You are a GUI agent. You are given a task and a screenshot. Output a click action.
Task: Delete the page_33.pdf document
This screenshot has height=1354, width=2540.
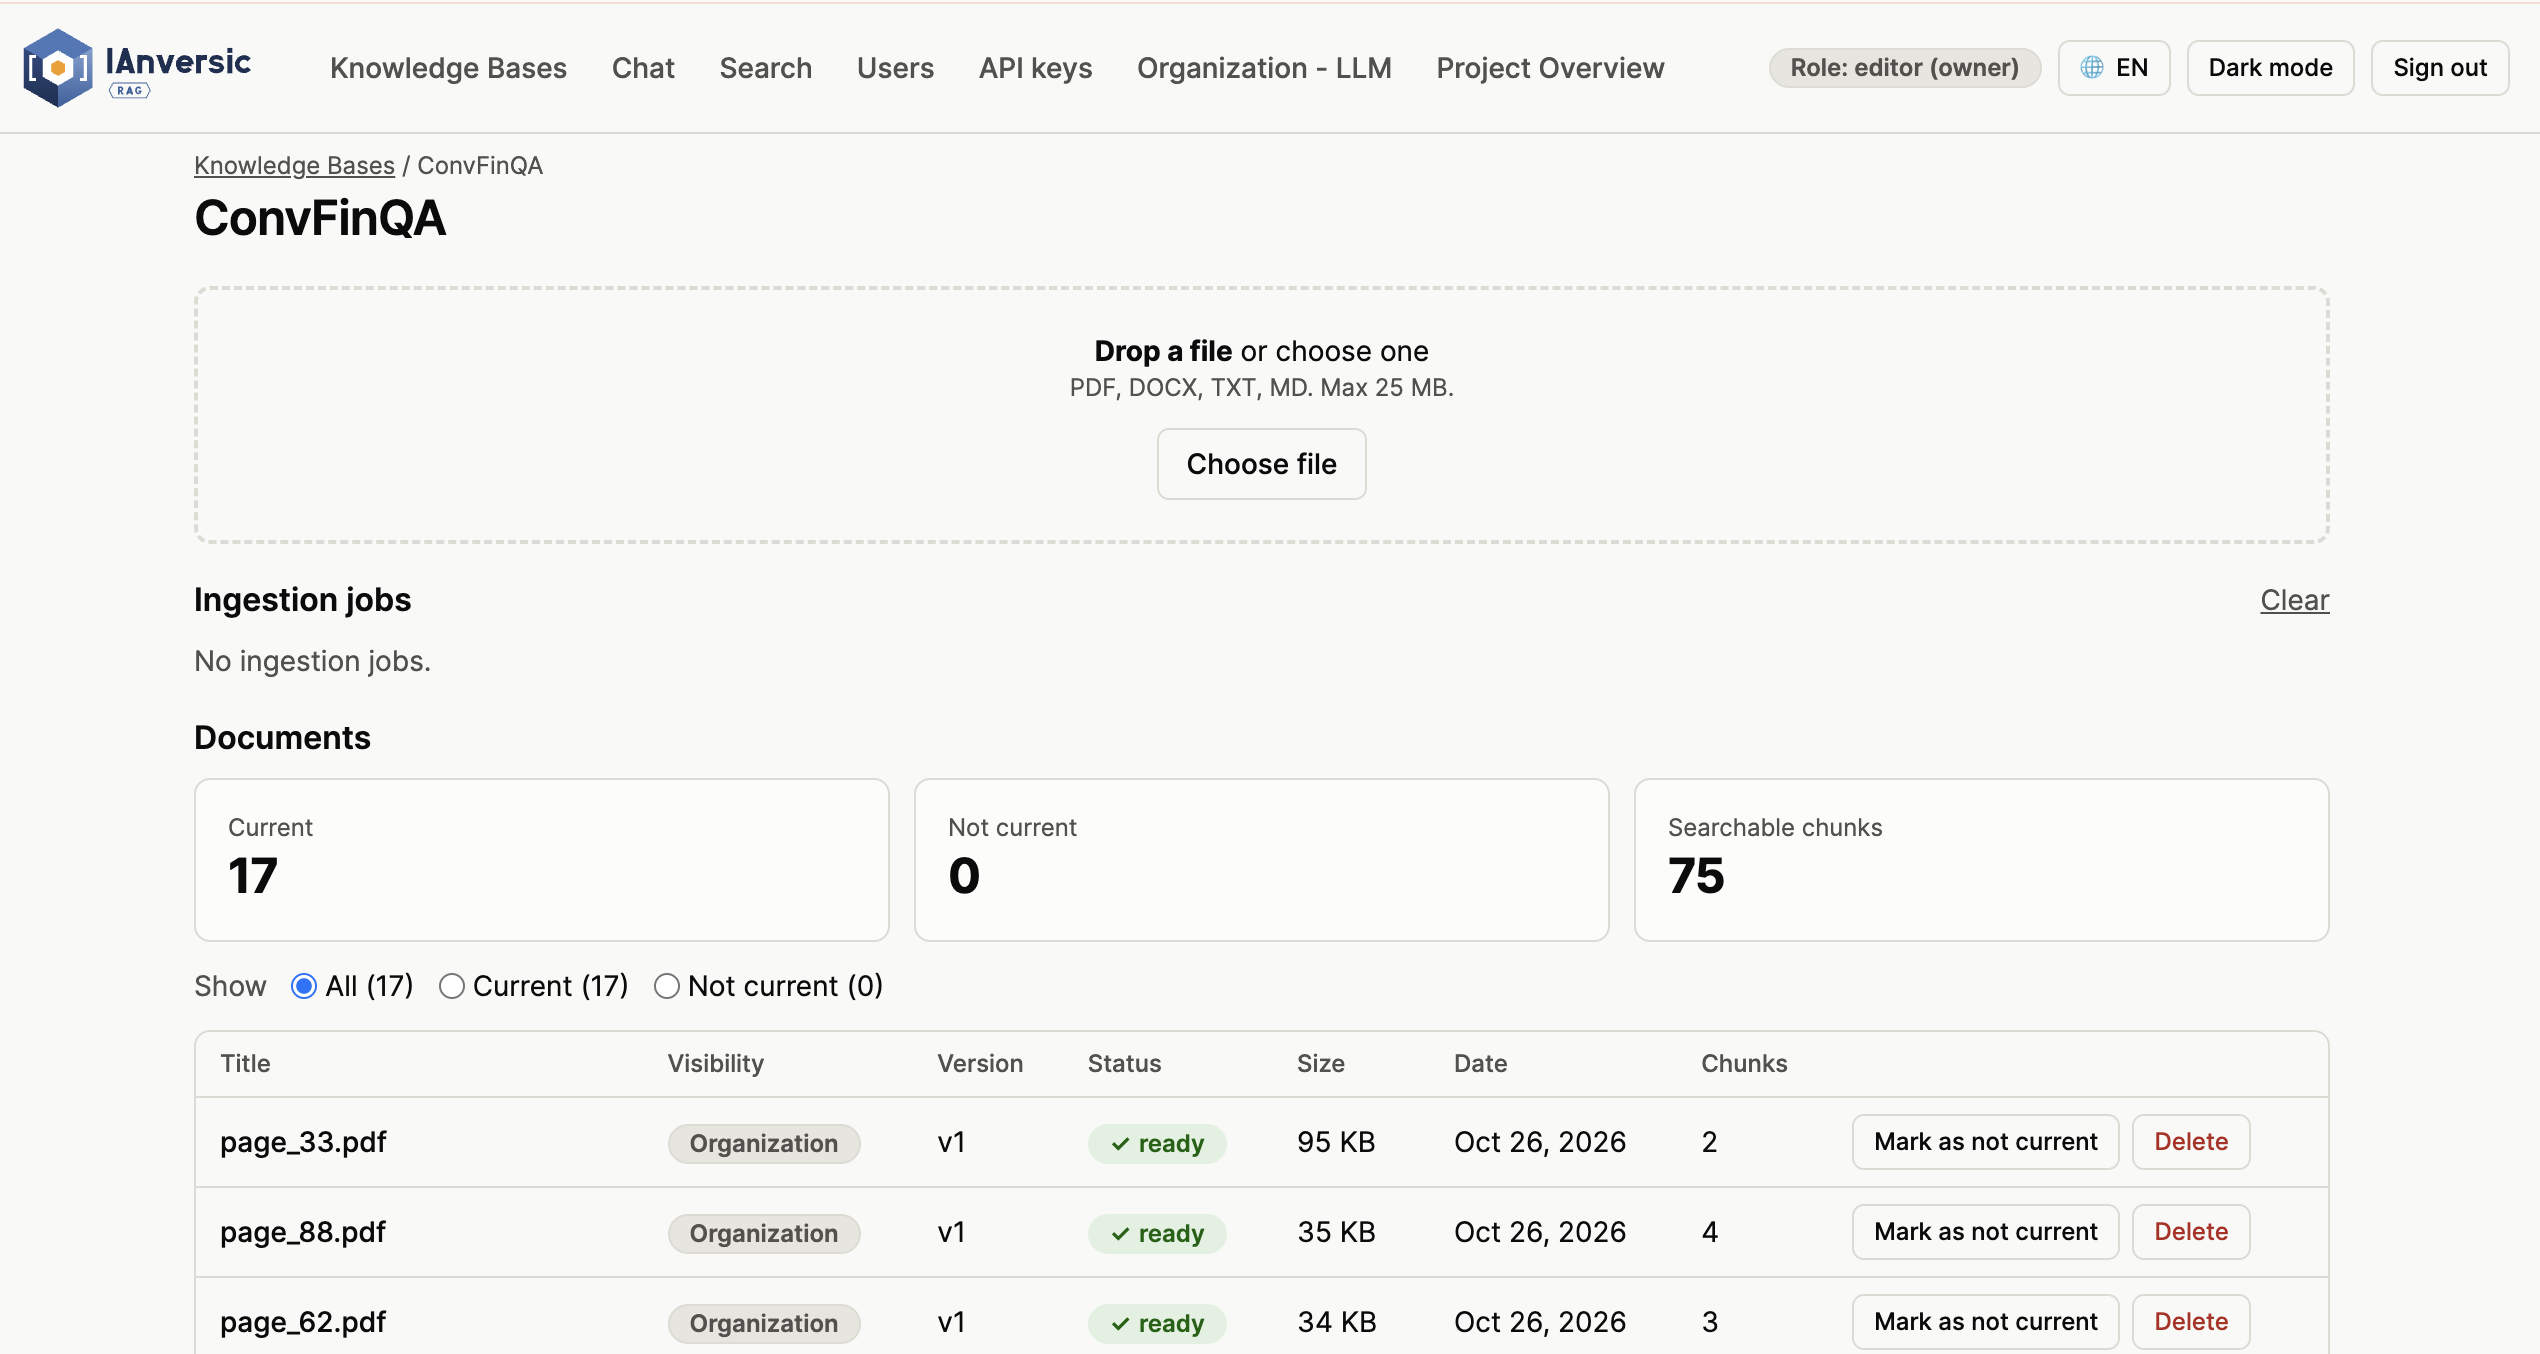2190,1142
